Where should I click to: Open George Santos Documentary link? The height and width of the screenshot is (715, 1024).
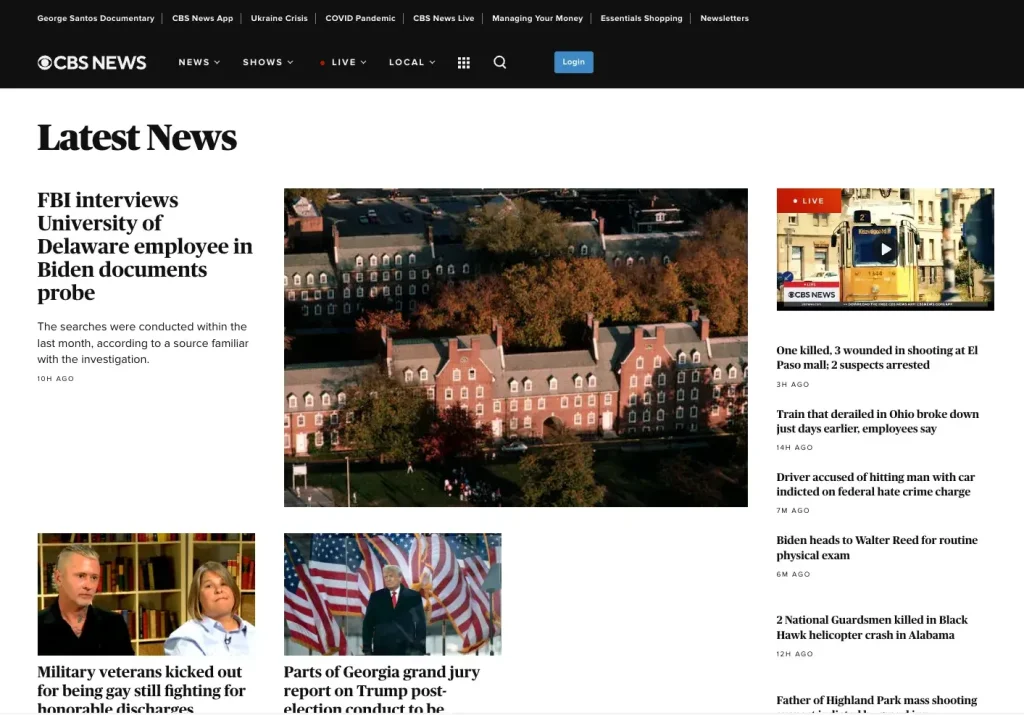click(96, 18)
